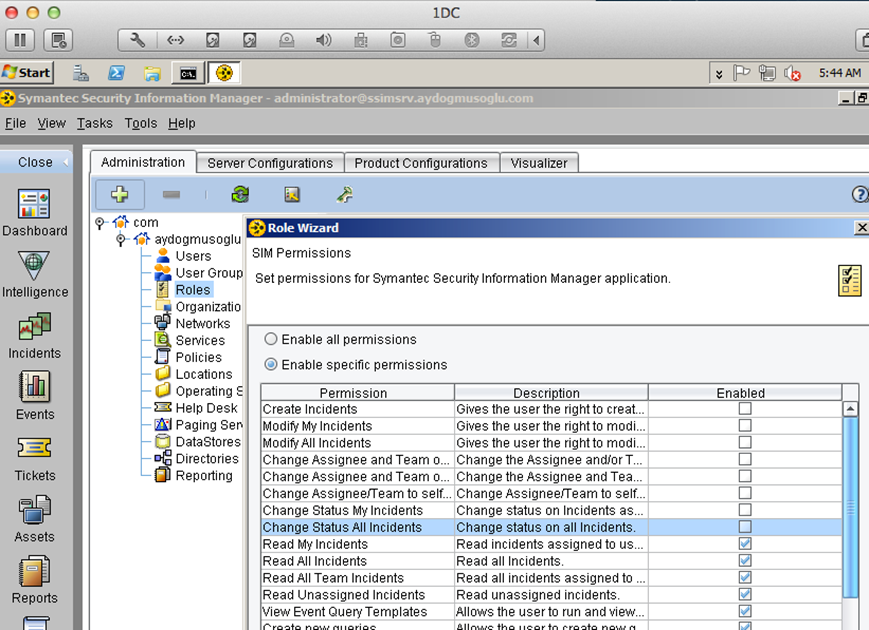Viewport: 869px width, 630px height.
Task: Collapse the aydogmusoglu tree node
Action: click(x=120, y=240)
